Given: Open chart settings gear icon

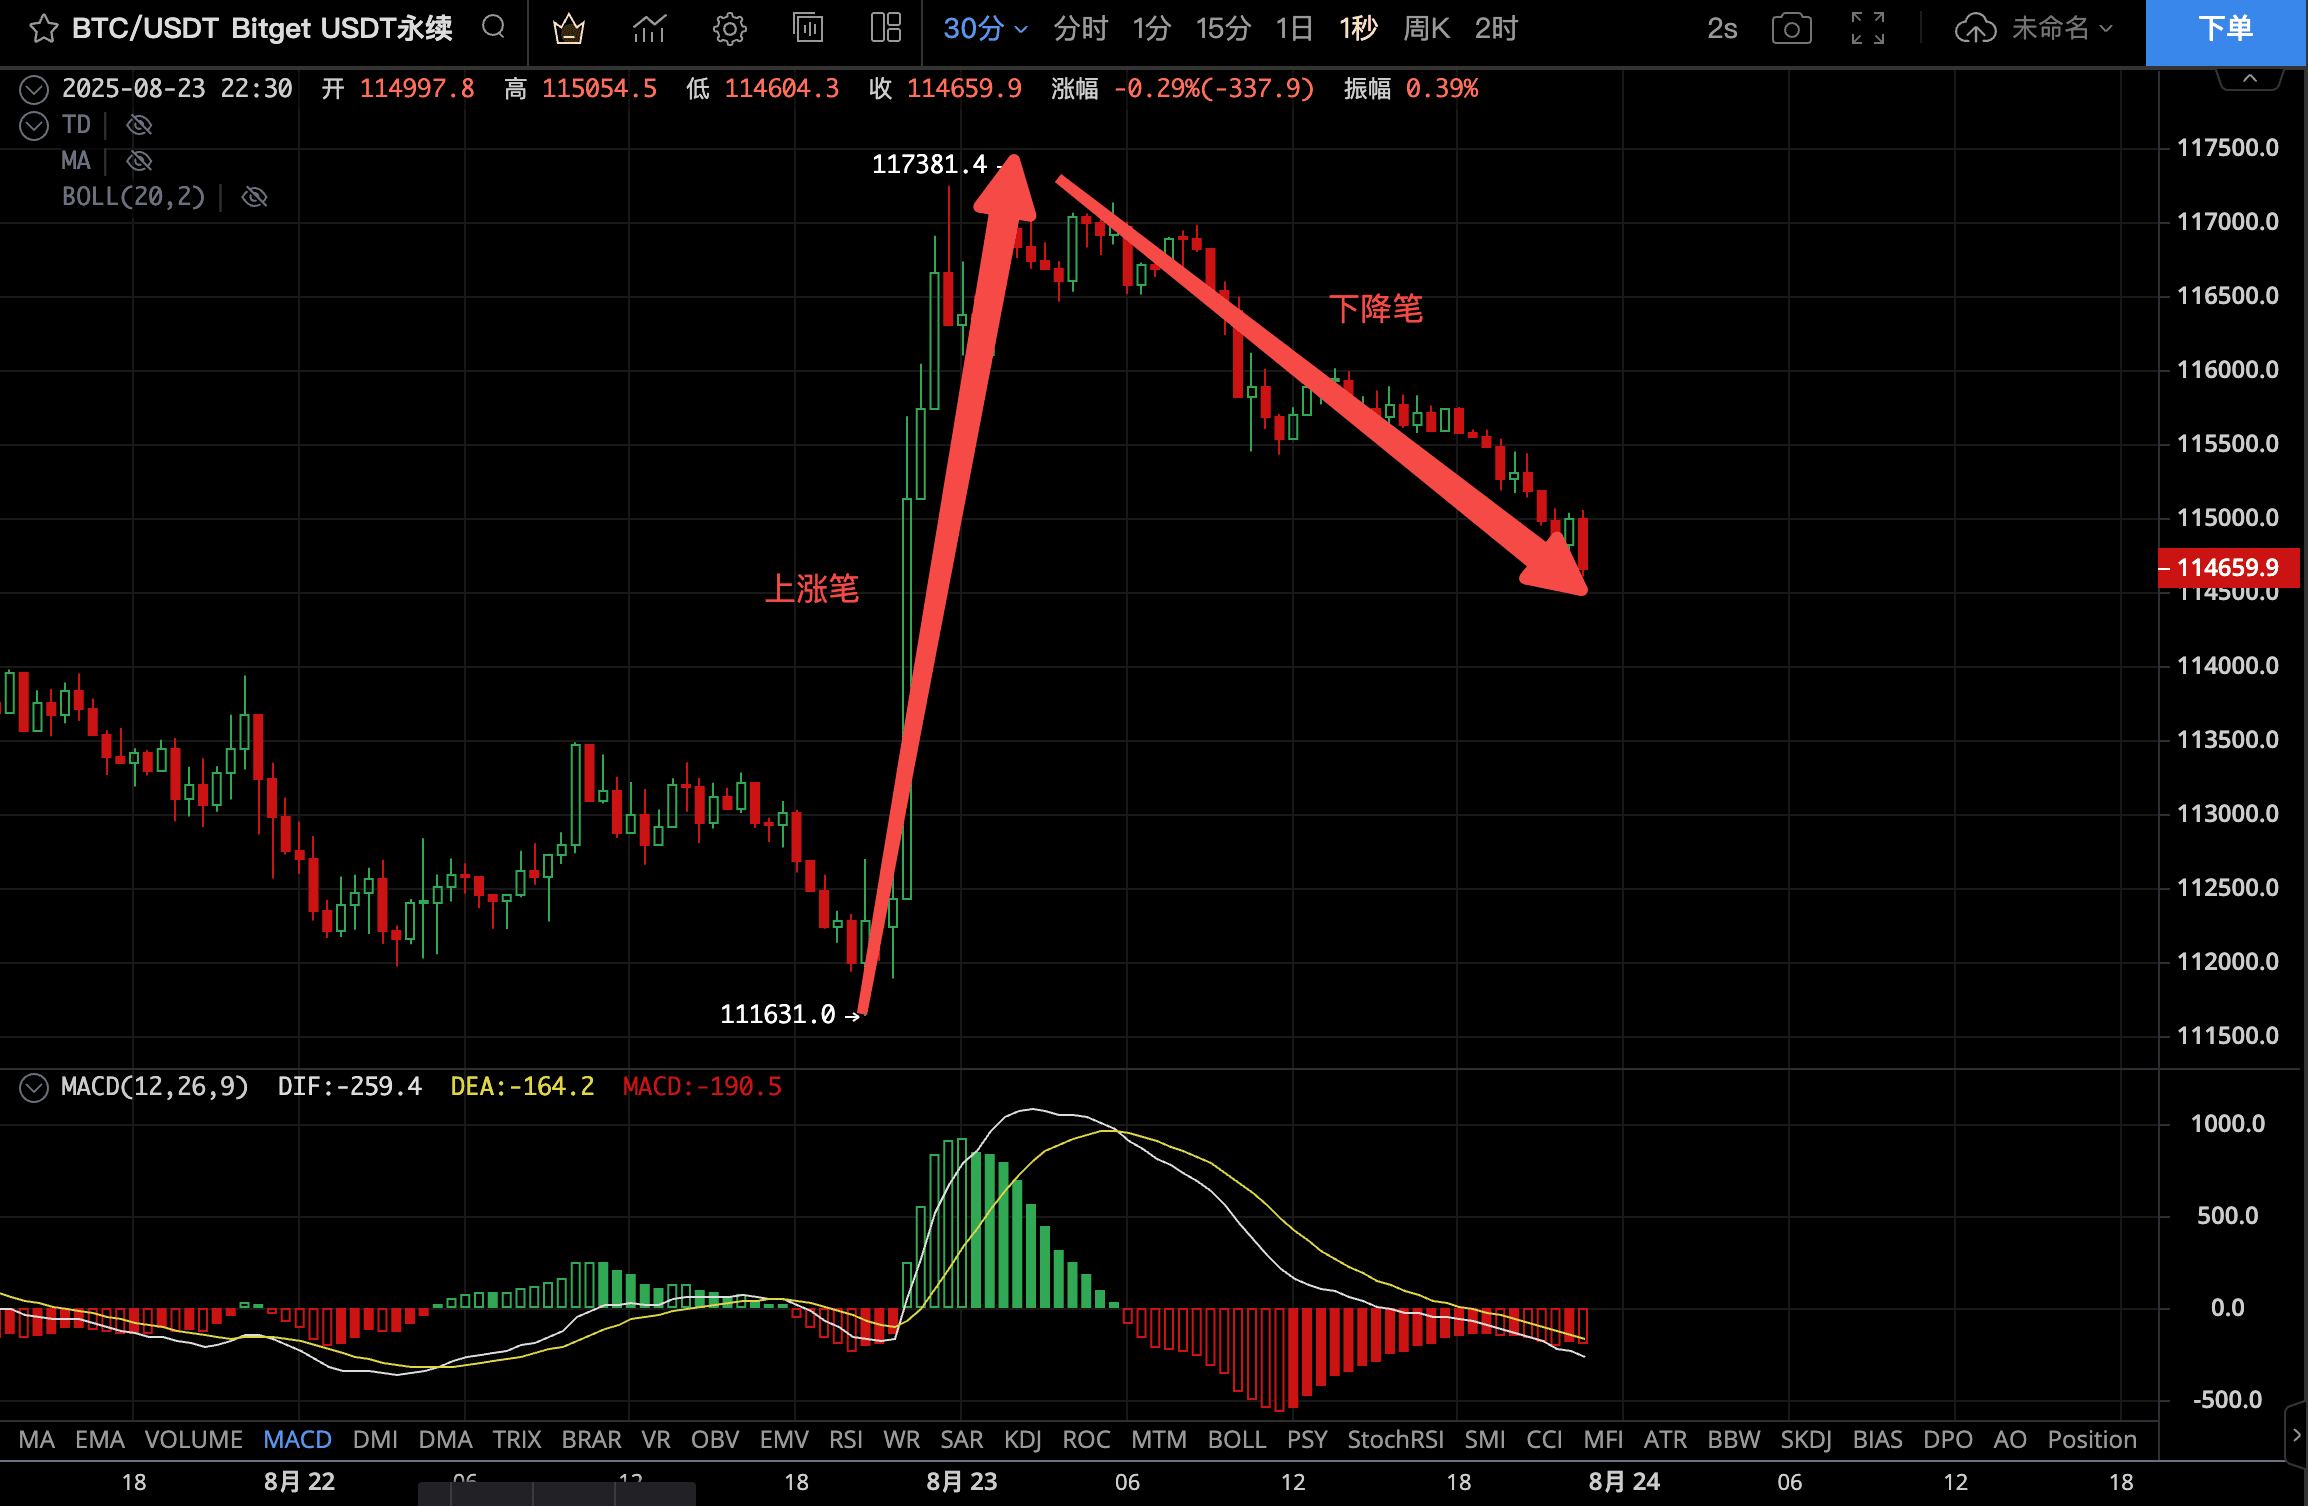Looking at the screenshot, I should pos(729,28).
